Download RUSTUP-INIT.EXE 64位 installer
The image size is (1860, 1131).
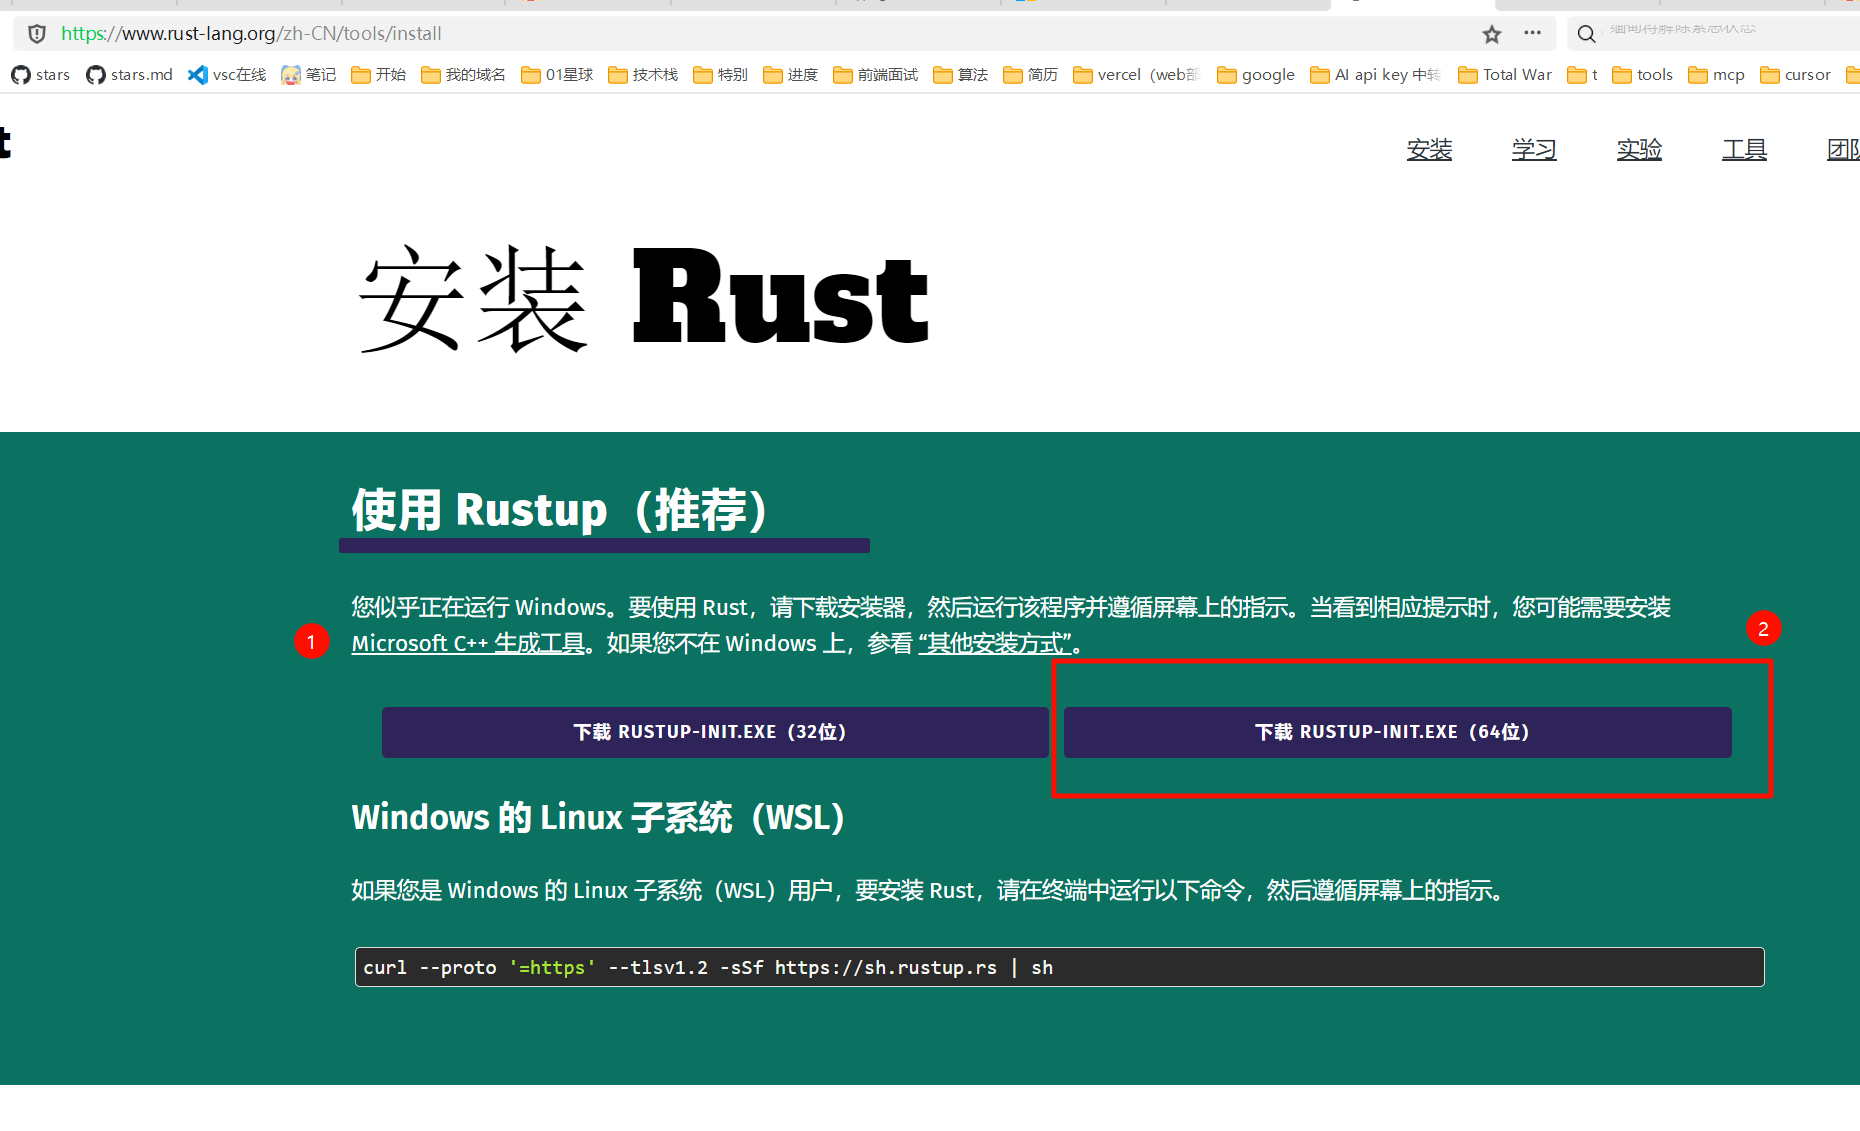tap(1397, 732)
